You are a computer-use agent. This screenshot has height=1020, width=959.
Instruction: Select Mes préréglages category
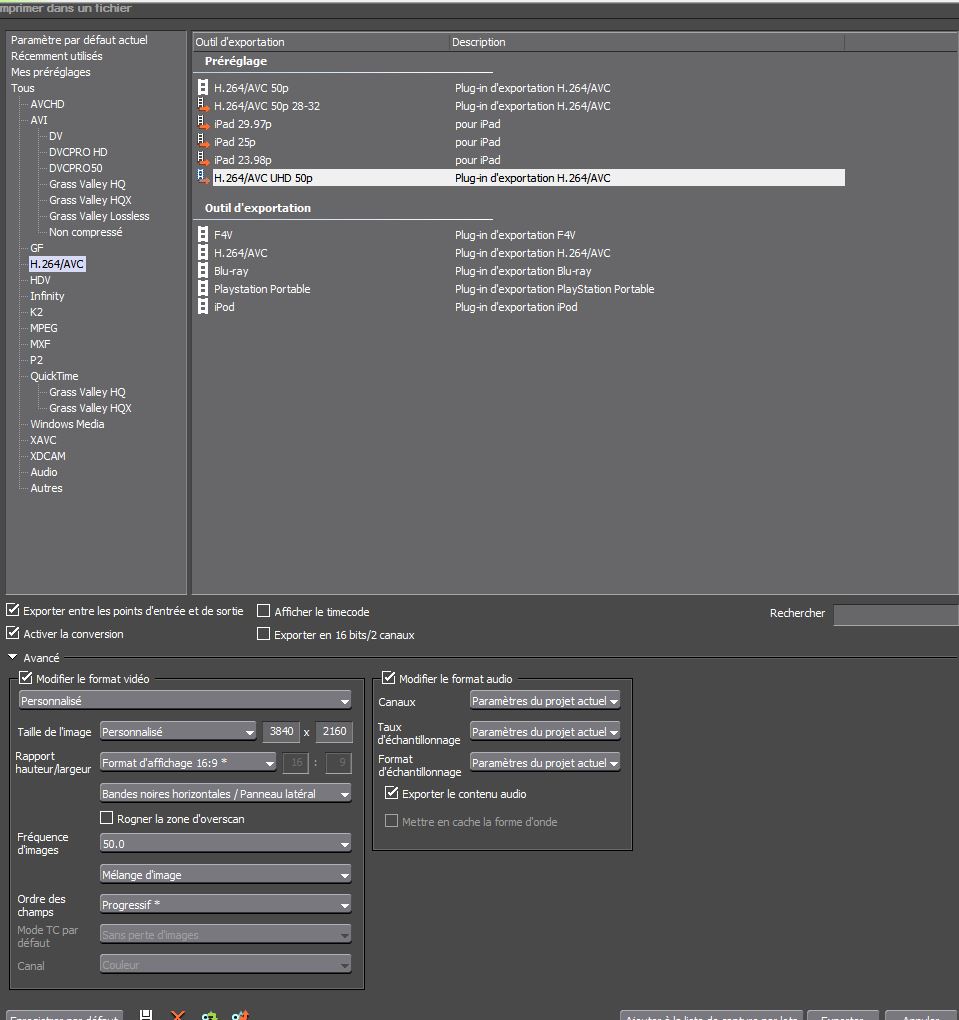point(51,72)
